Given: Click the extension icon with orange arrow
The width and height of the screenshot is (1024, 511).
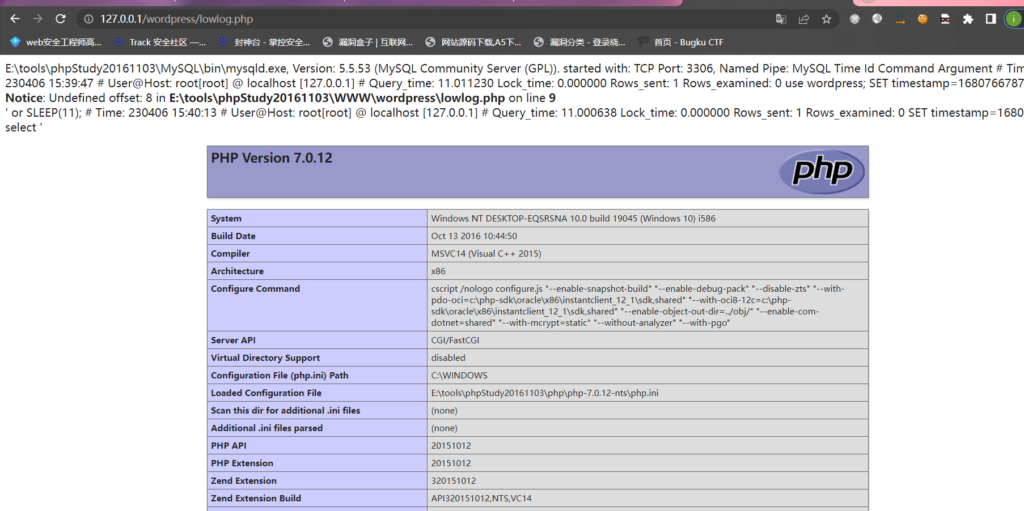Looking at the screenshot, I should tap(900, 19).
